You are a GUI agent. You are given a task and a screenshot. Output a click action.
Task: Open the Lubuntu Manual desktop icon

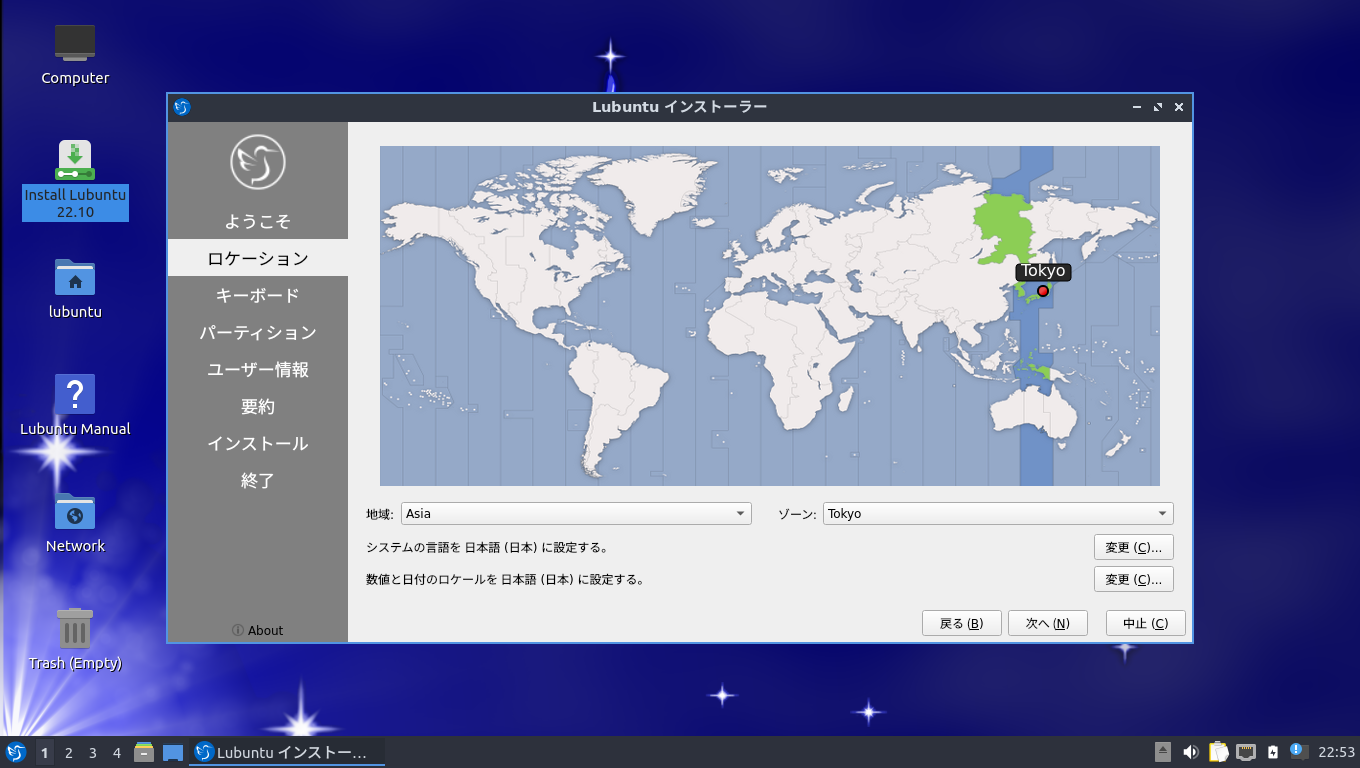pyautogui.click(x=75, y=406)
